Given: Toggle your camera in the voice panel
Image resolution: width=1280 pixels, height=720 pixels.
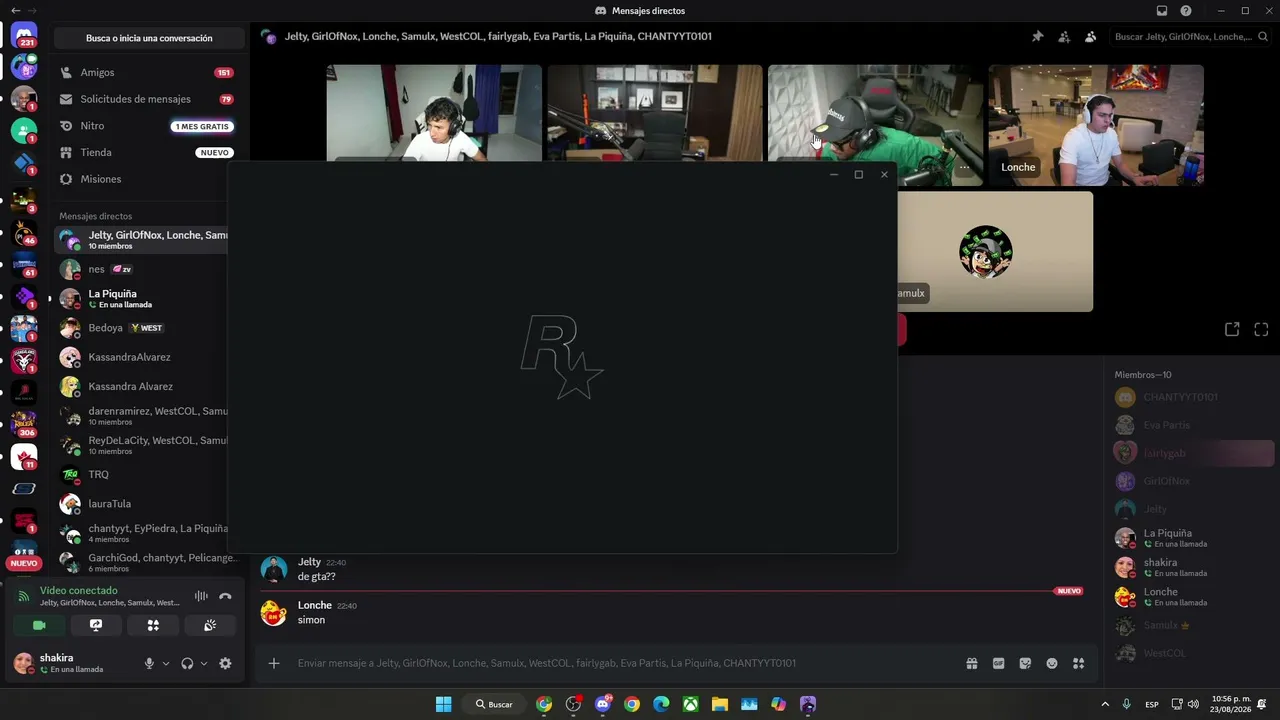Looking at the screenshot, I should click(x=39, y=625).
